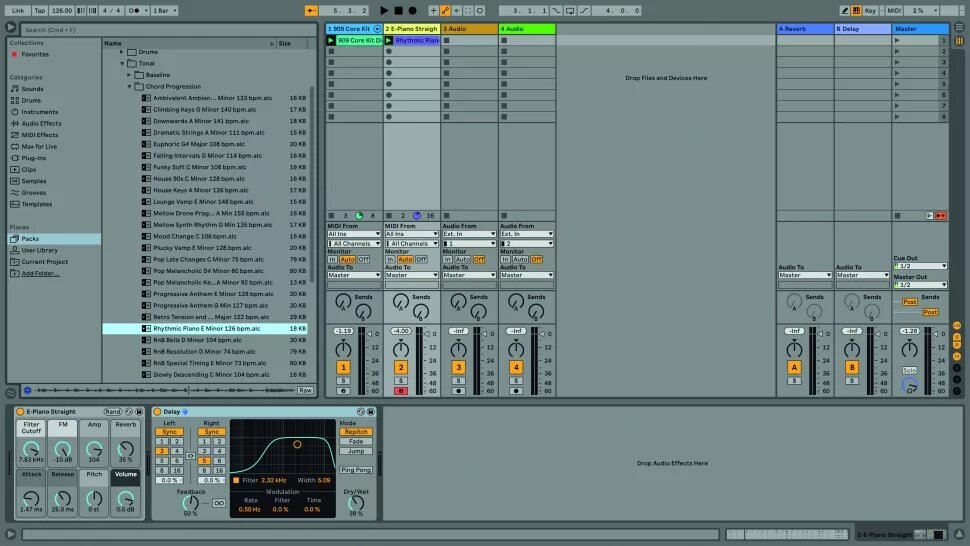Collapse the Chord Progression folder
This screenshot has width=970, height=546.
[x=130, y=86]
